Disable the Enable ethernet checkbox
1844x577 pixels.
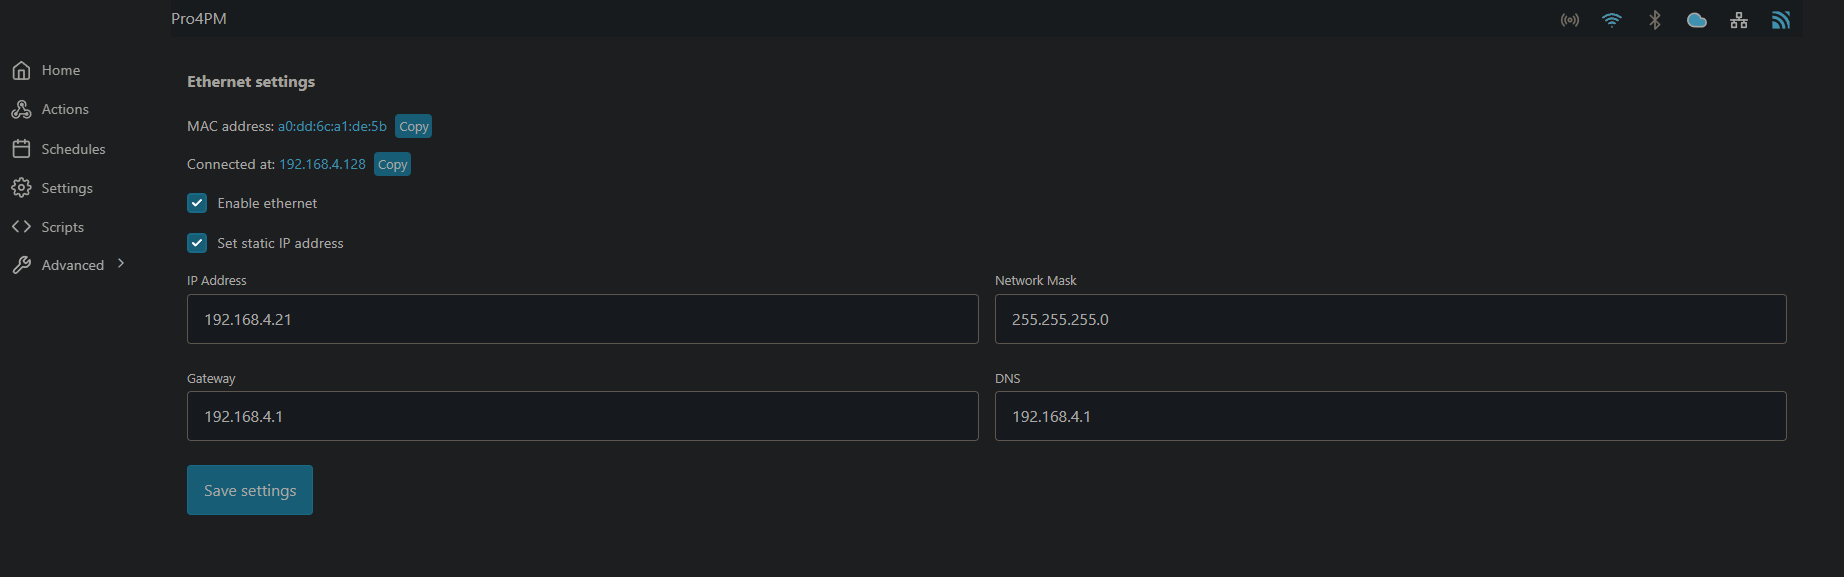coord(197,203)
